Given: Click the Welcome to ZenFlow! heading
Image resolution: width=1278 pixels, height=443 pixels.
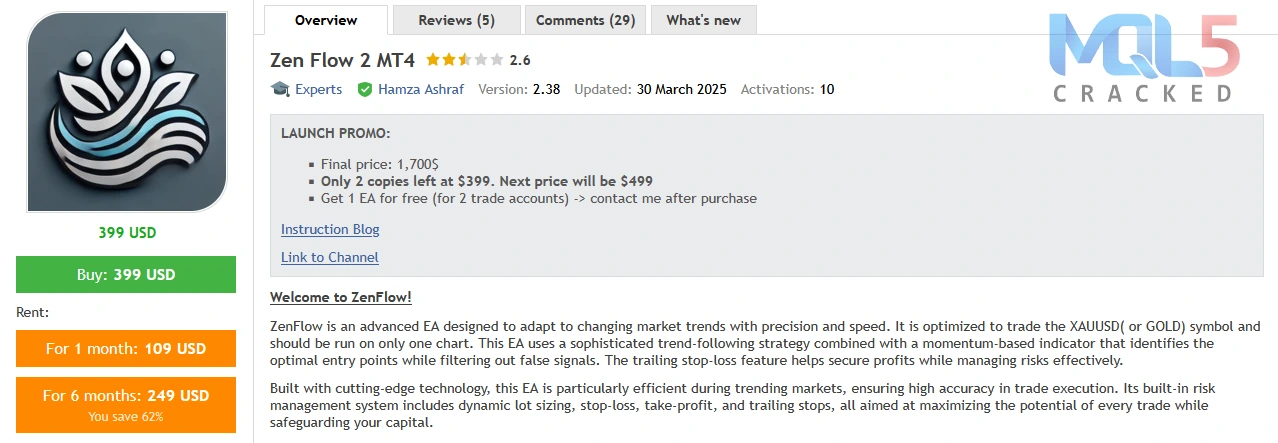Looking at the screenshot, I should [x=341, y=297].
